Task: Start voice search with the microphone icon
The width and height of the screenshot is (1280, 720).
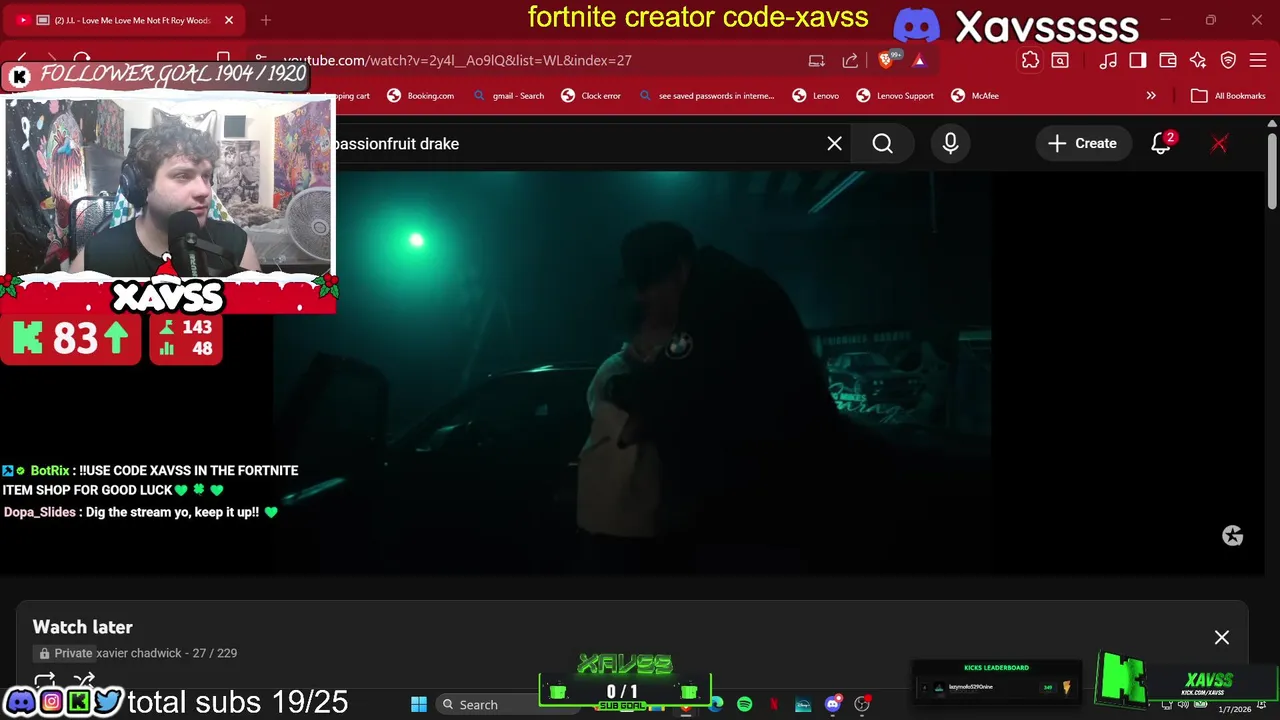Action: point(950,143)
